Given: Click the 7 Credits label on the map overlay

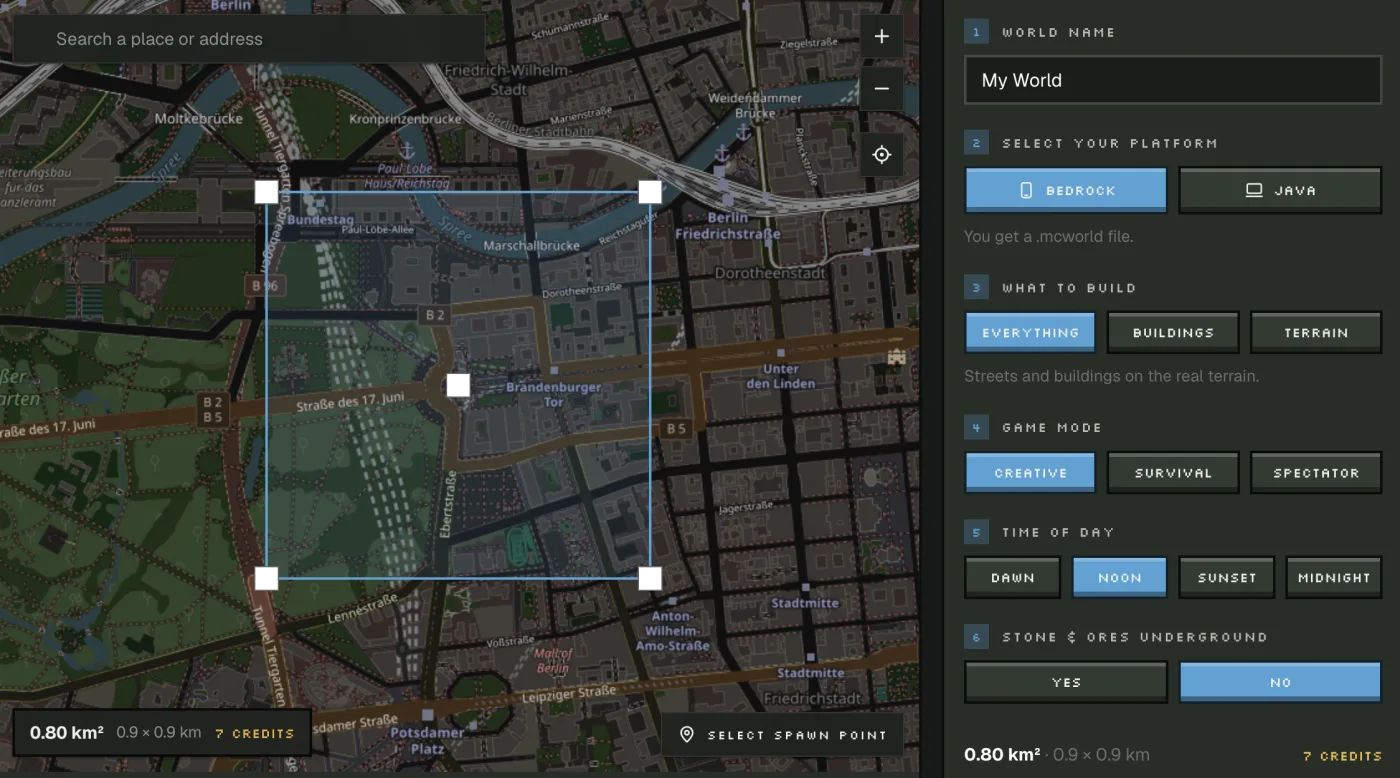Looking at the screenshot, I should coord(255,733).
